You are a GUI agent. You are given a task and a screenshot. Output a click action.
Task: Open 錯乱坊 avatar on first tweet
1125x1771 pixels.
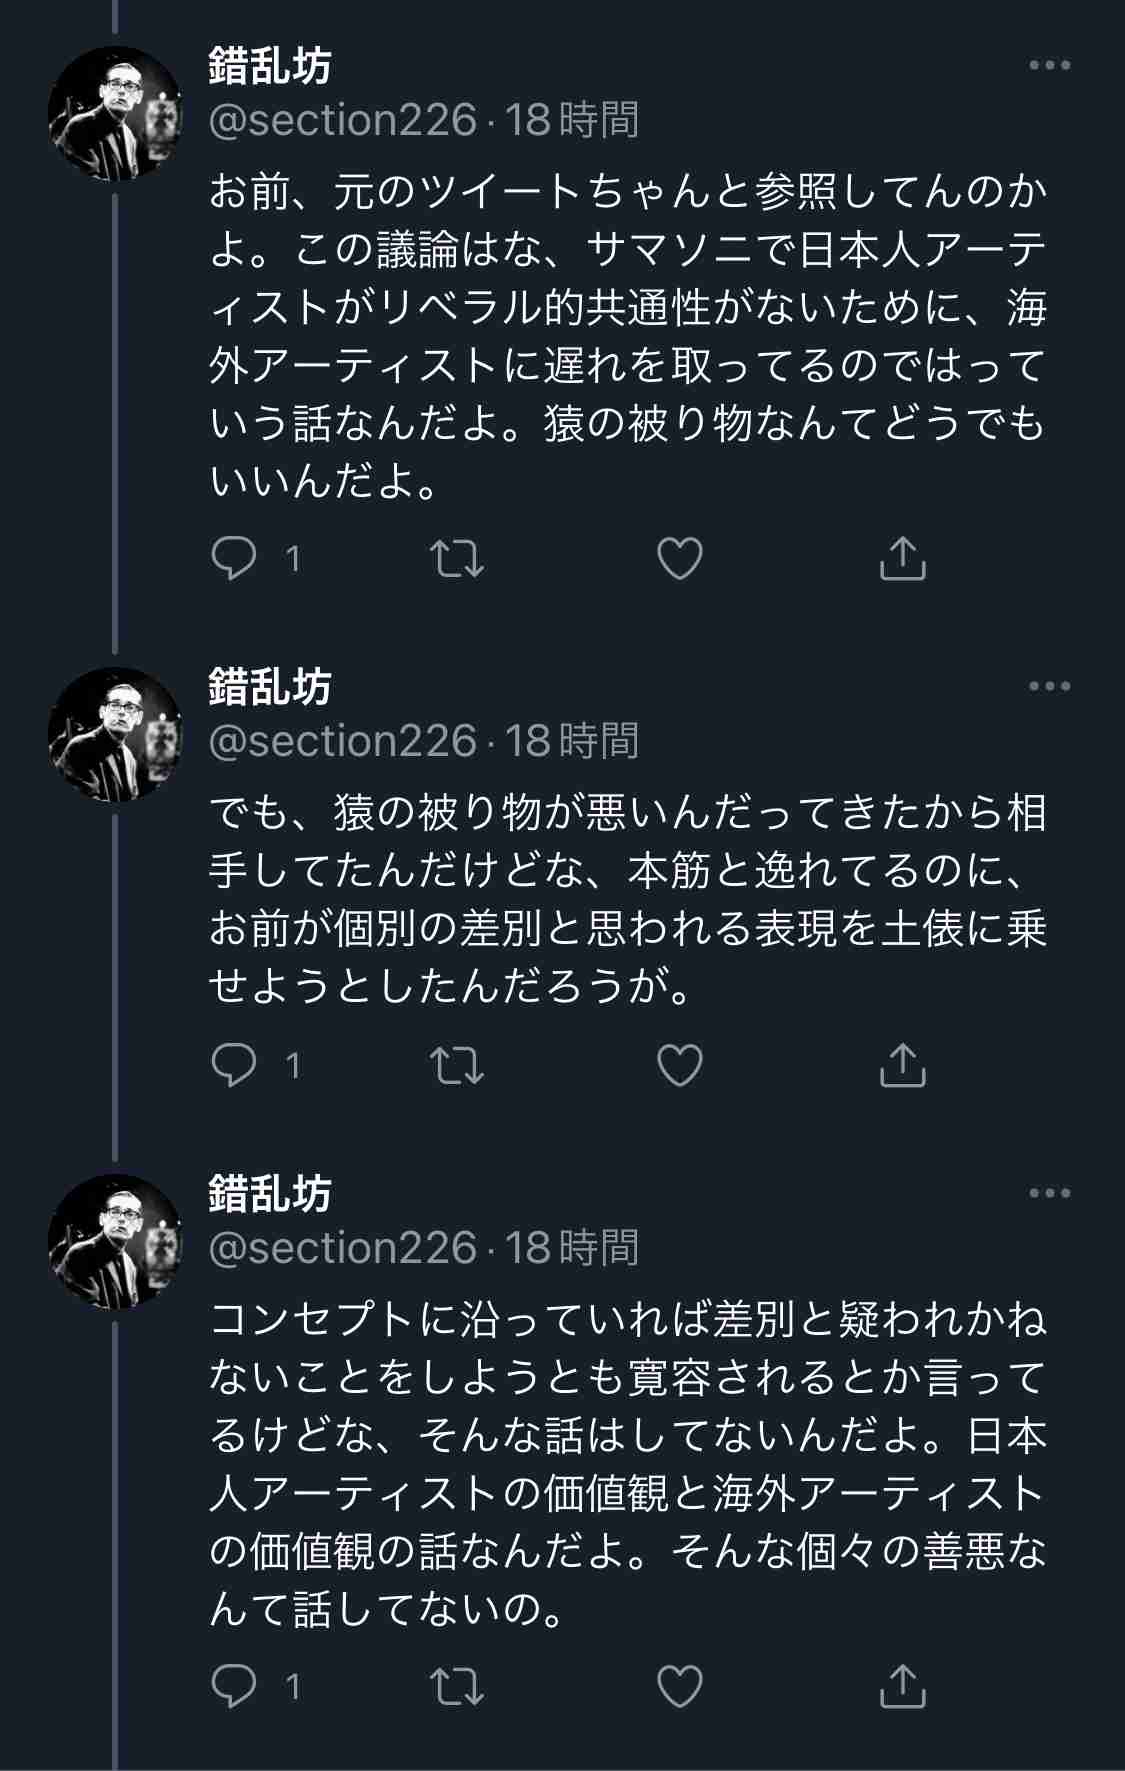115,113
